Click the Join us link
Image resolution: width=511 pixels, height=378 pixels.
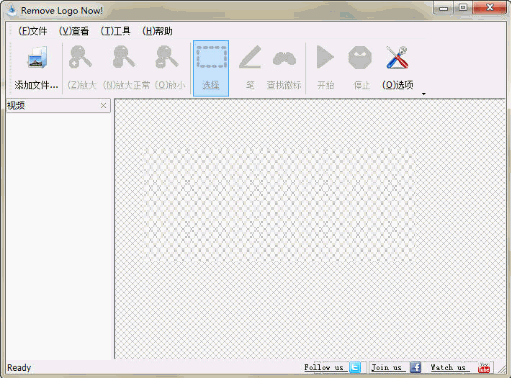coord(387,367)
